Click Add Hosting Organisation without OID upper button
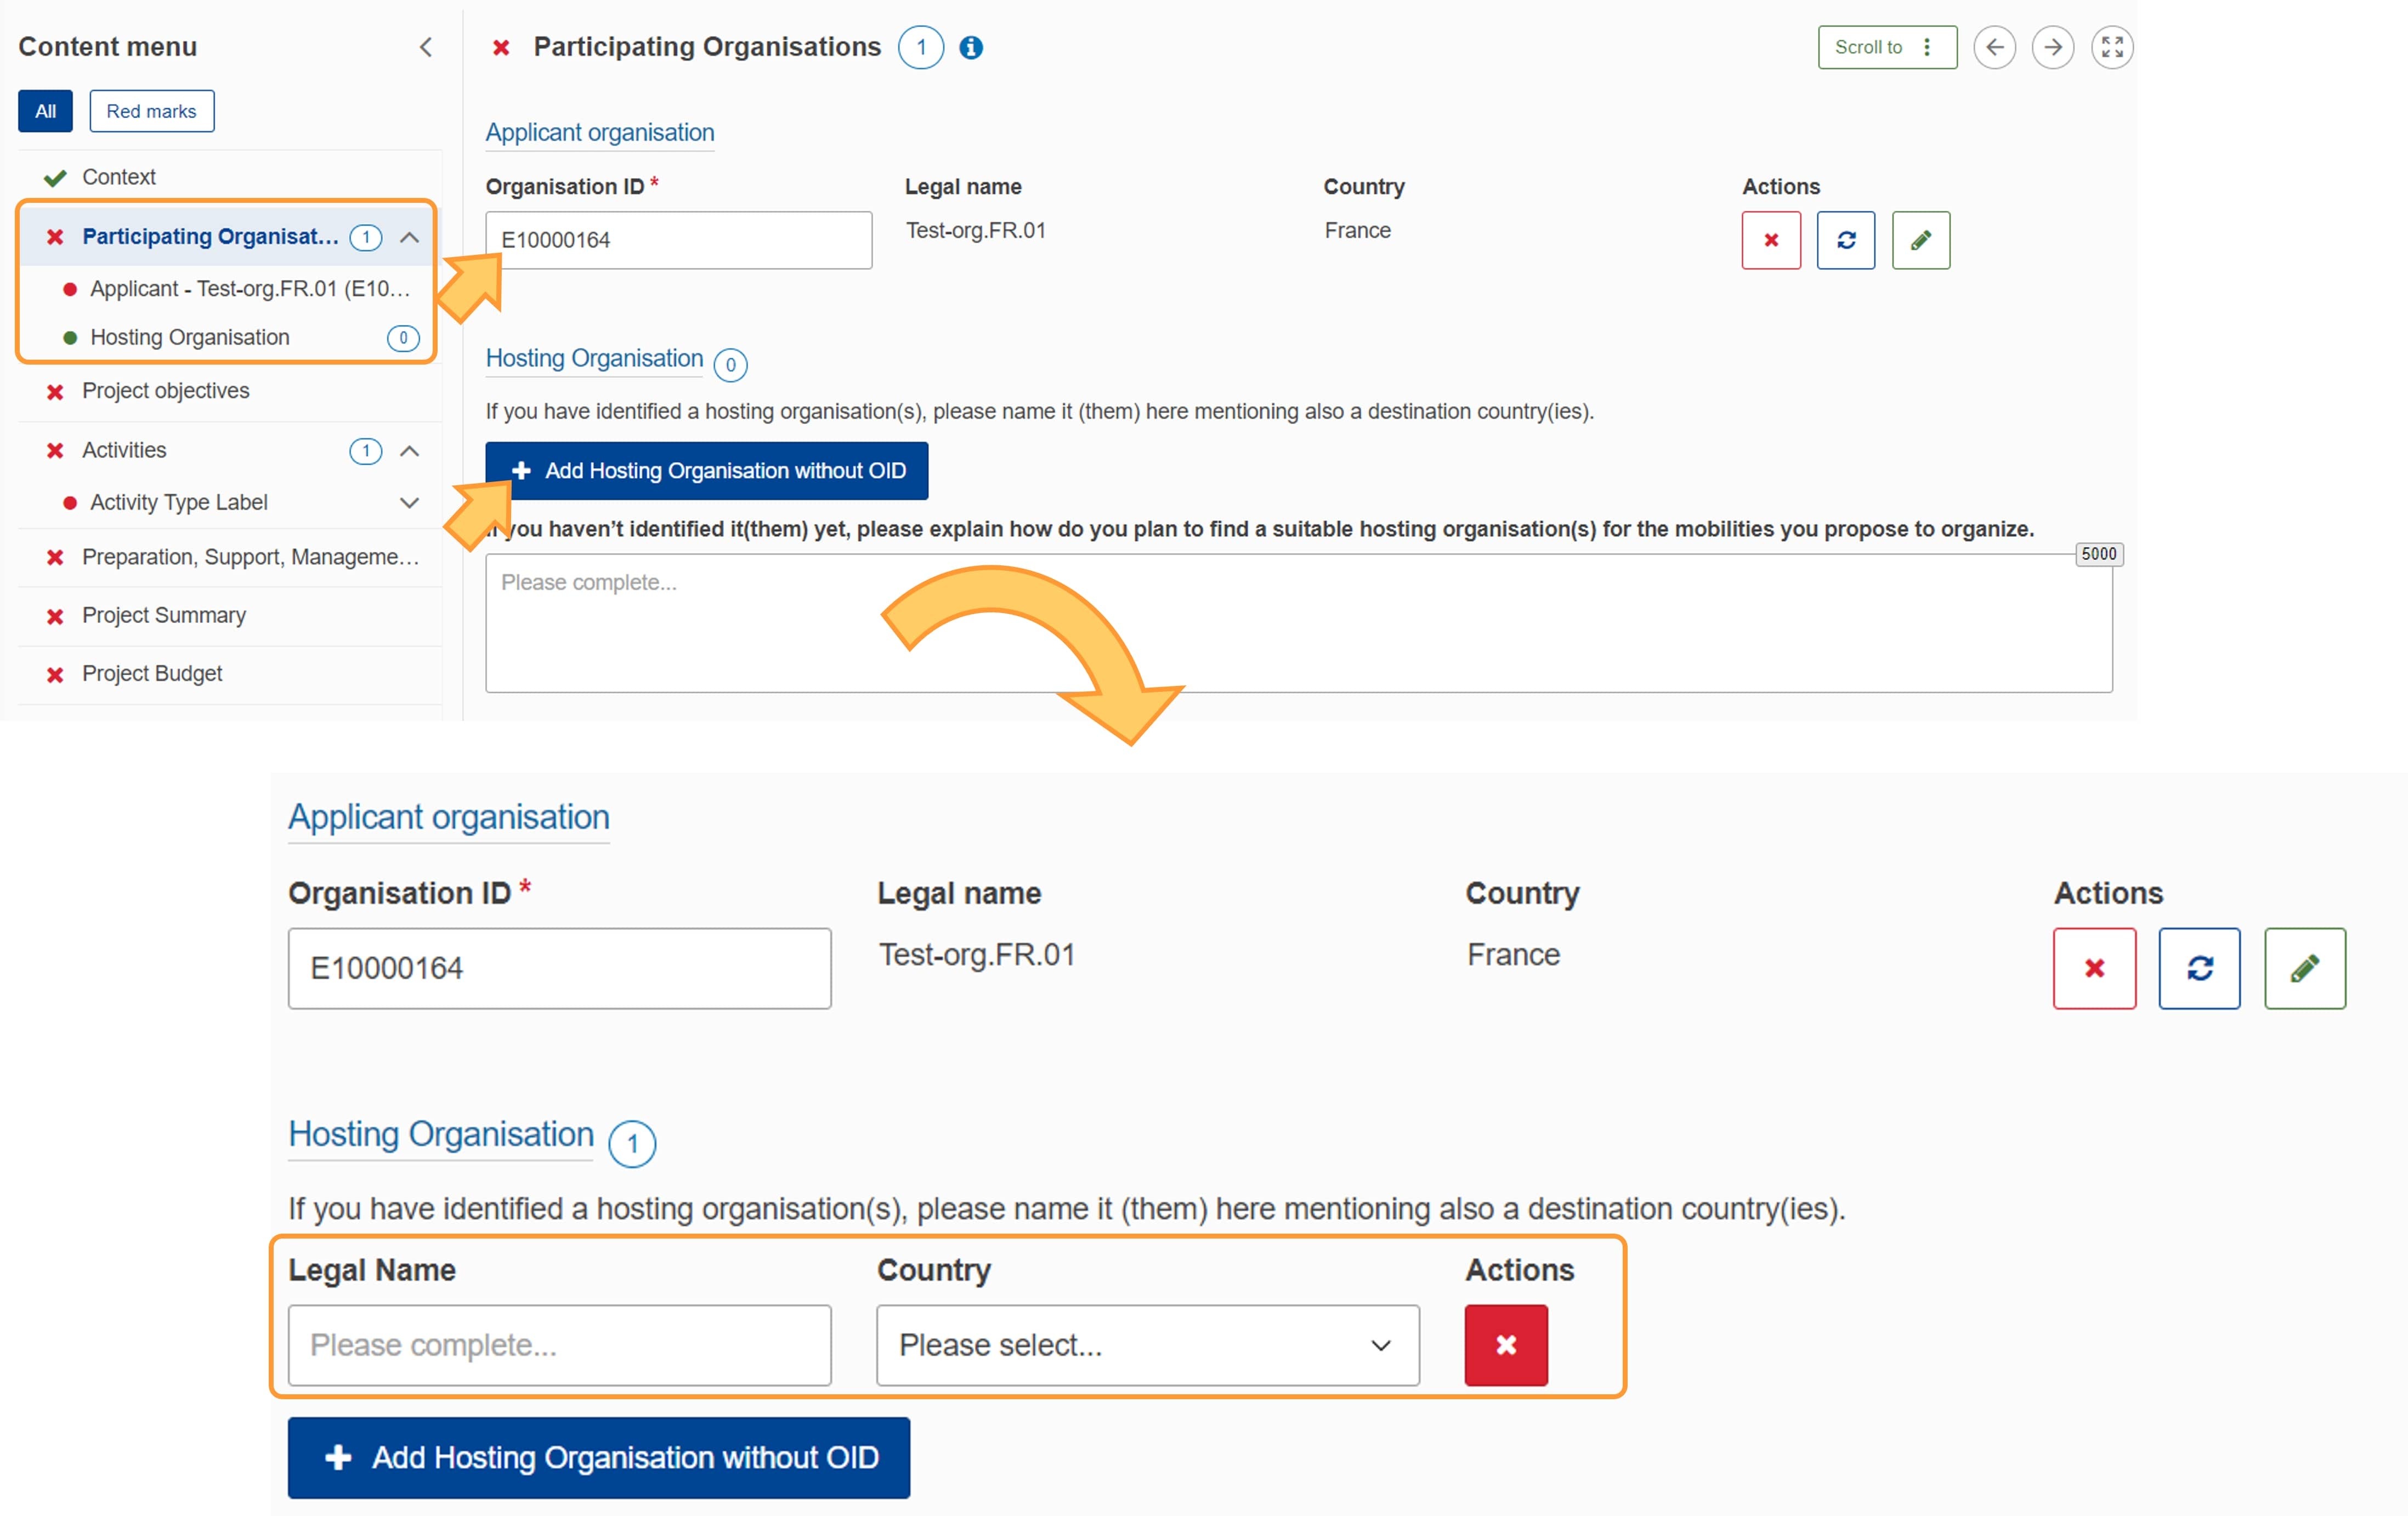This screenshot has height=1516, width=2408. [706, 471]
